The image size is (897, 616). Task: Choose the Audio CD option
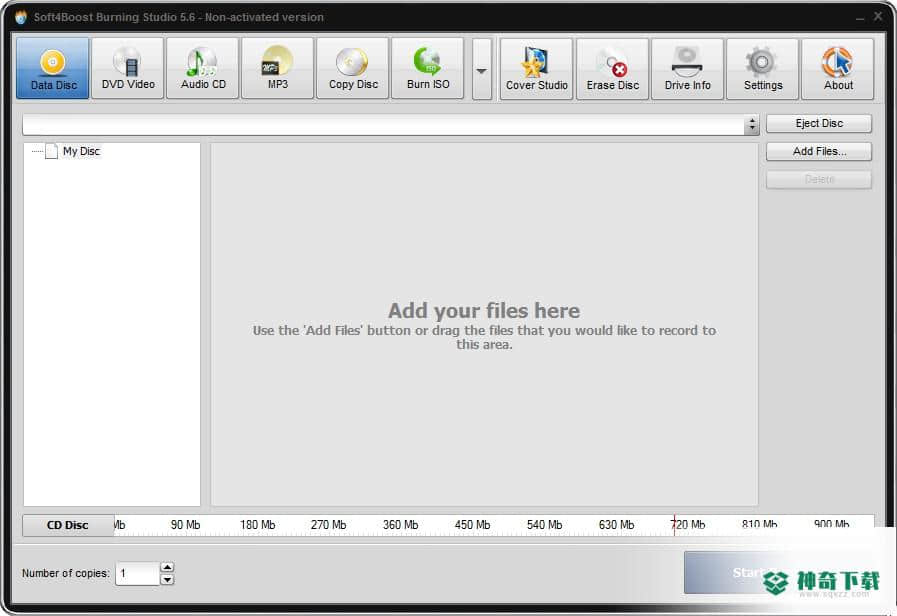203,68
